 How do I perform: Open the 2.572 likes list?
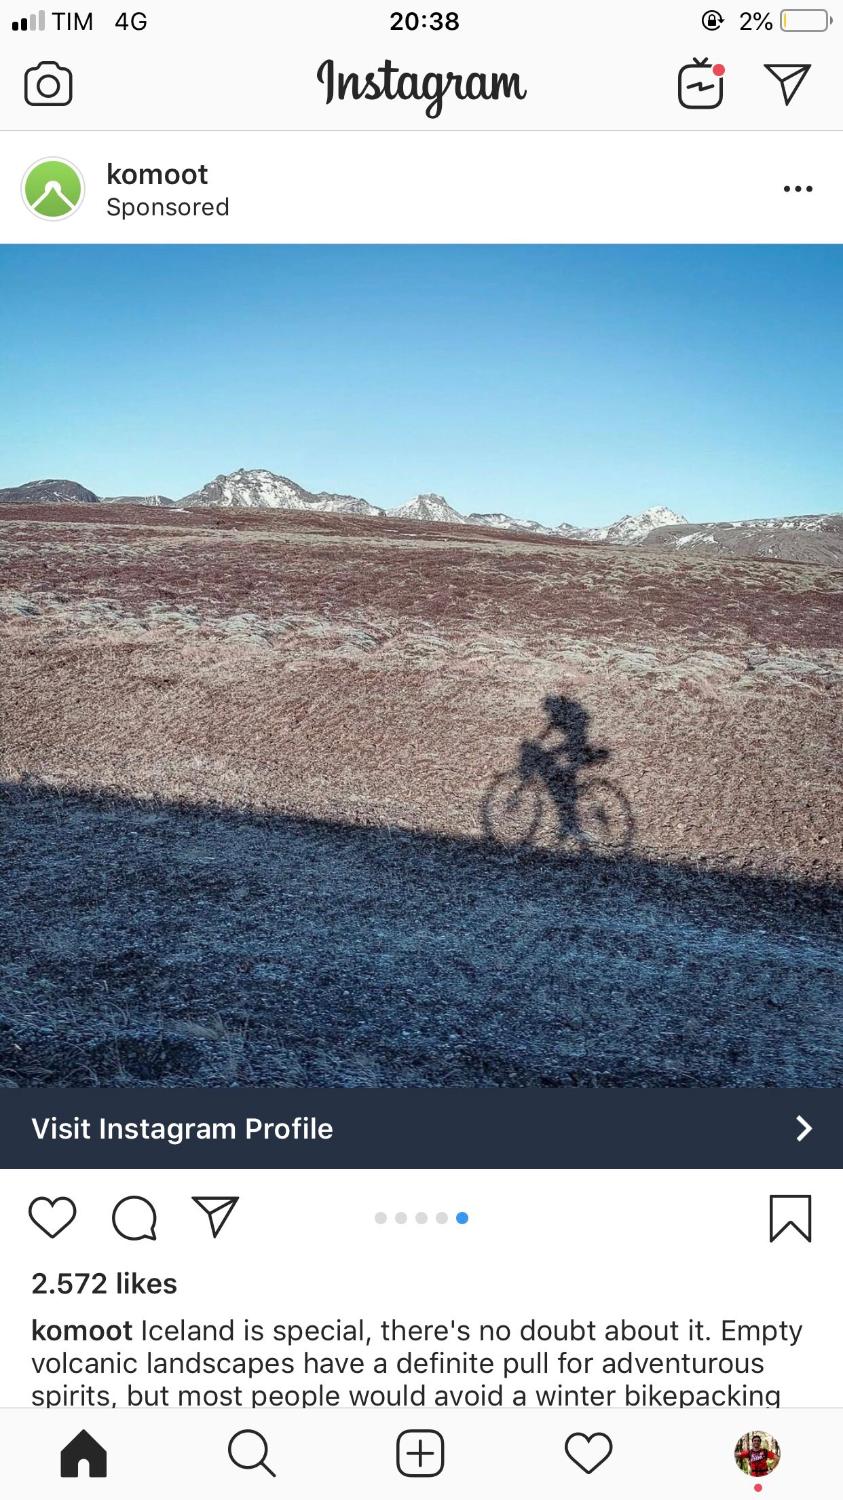(x=104, y=1283)
